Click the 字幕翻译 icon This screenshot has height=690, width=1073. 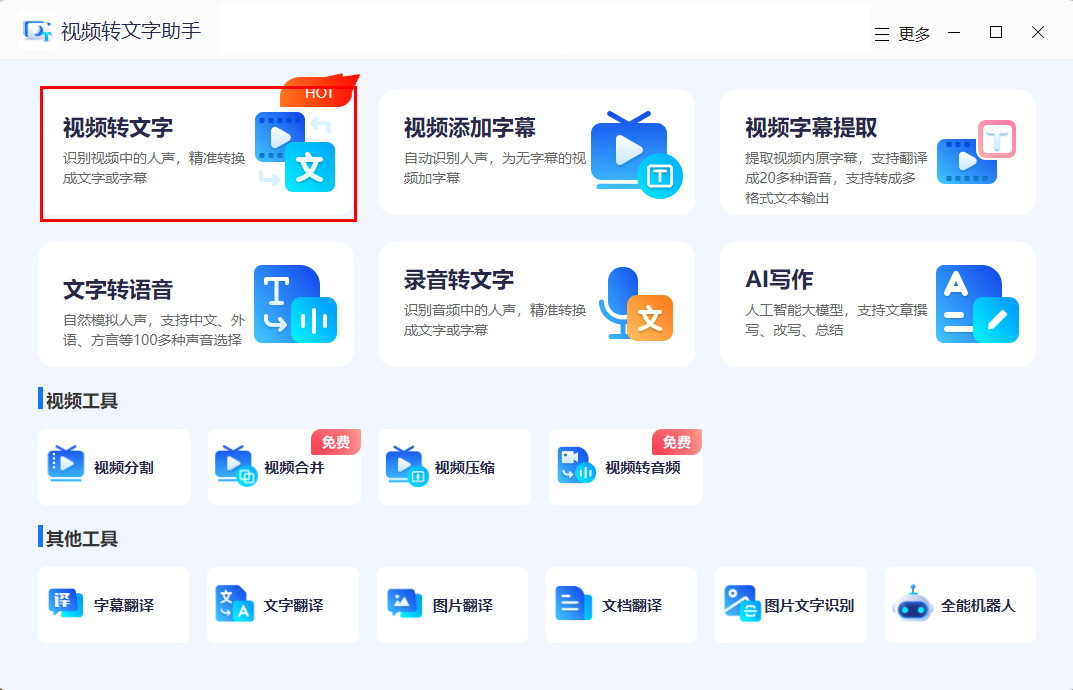pyautogui.click(x=66, y=603)
